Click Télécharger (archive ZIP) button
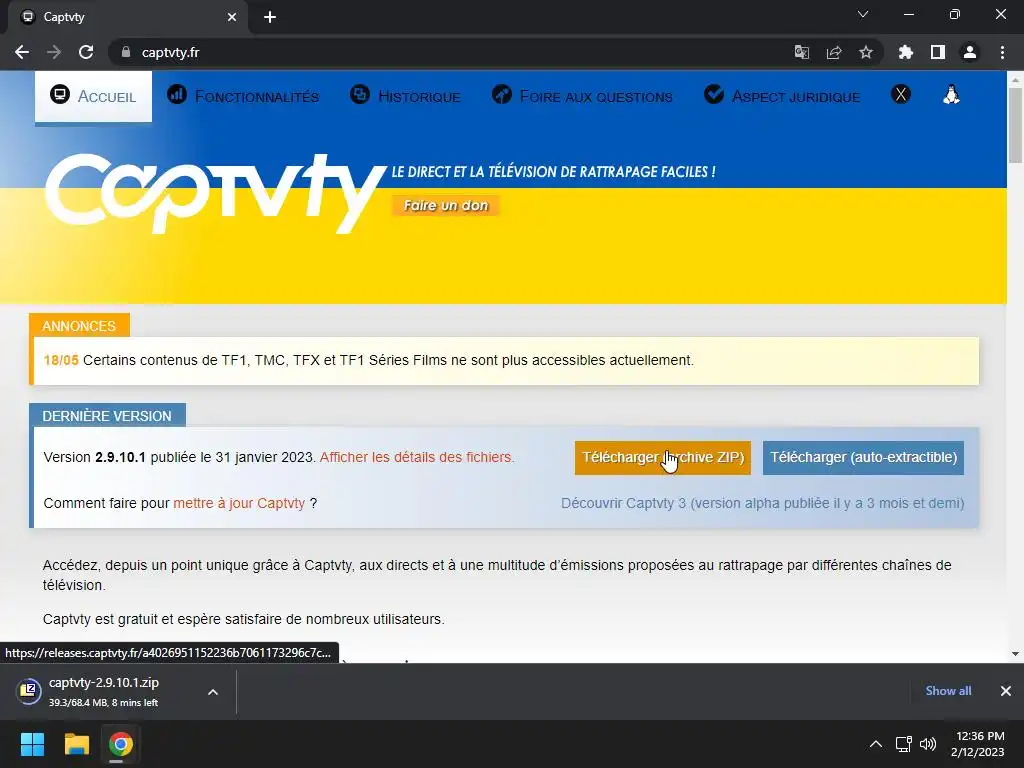 click(x=663, y=457)
